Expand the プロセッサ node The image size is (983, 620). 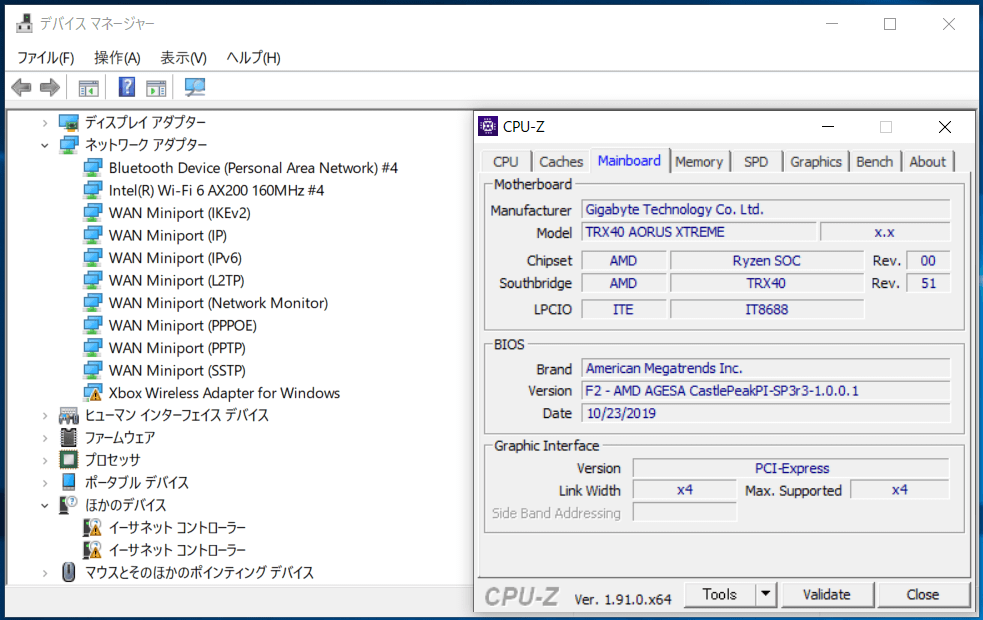(45, 460)
